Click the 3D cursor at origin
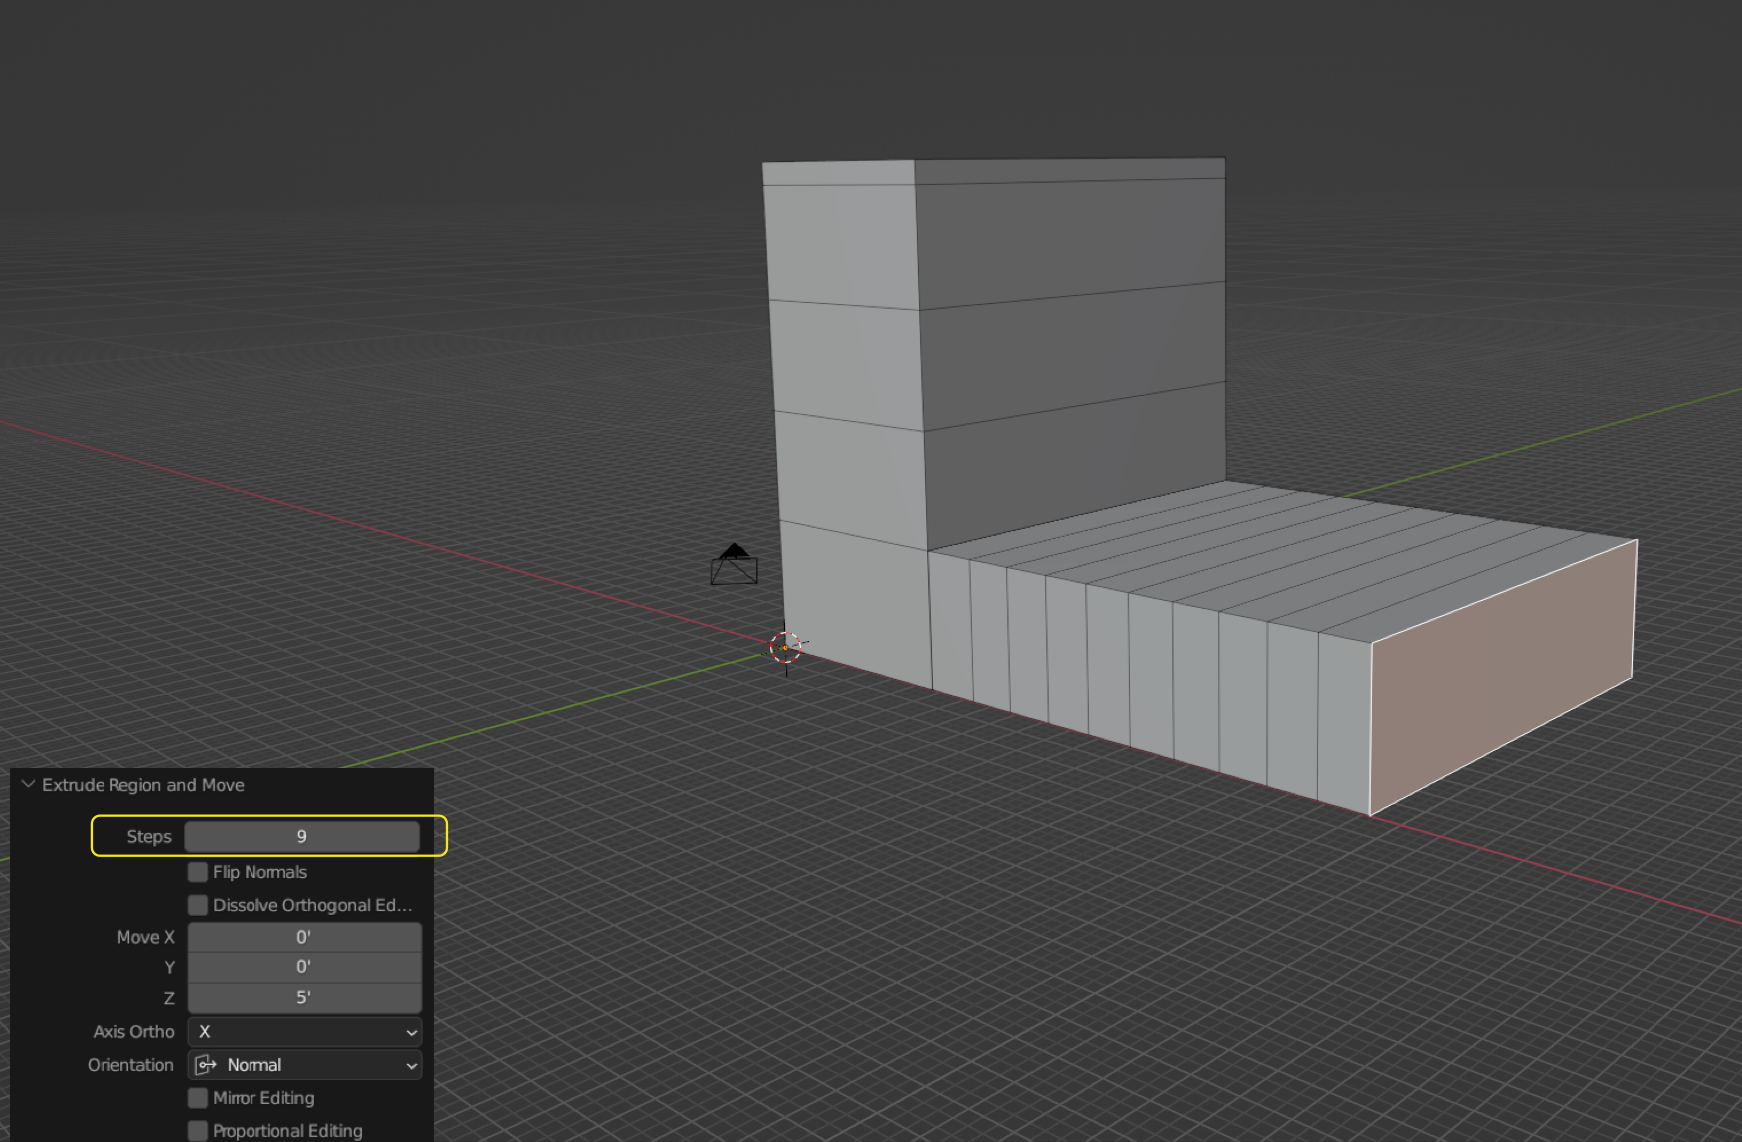 [786, 647]
